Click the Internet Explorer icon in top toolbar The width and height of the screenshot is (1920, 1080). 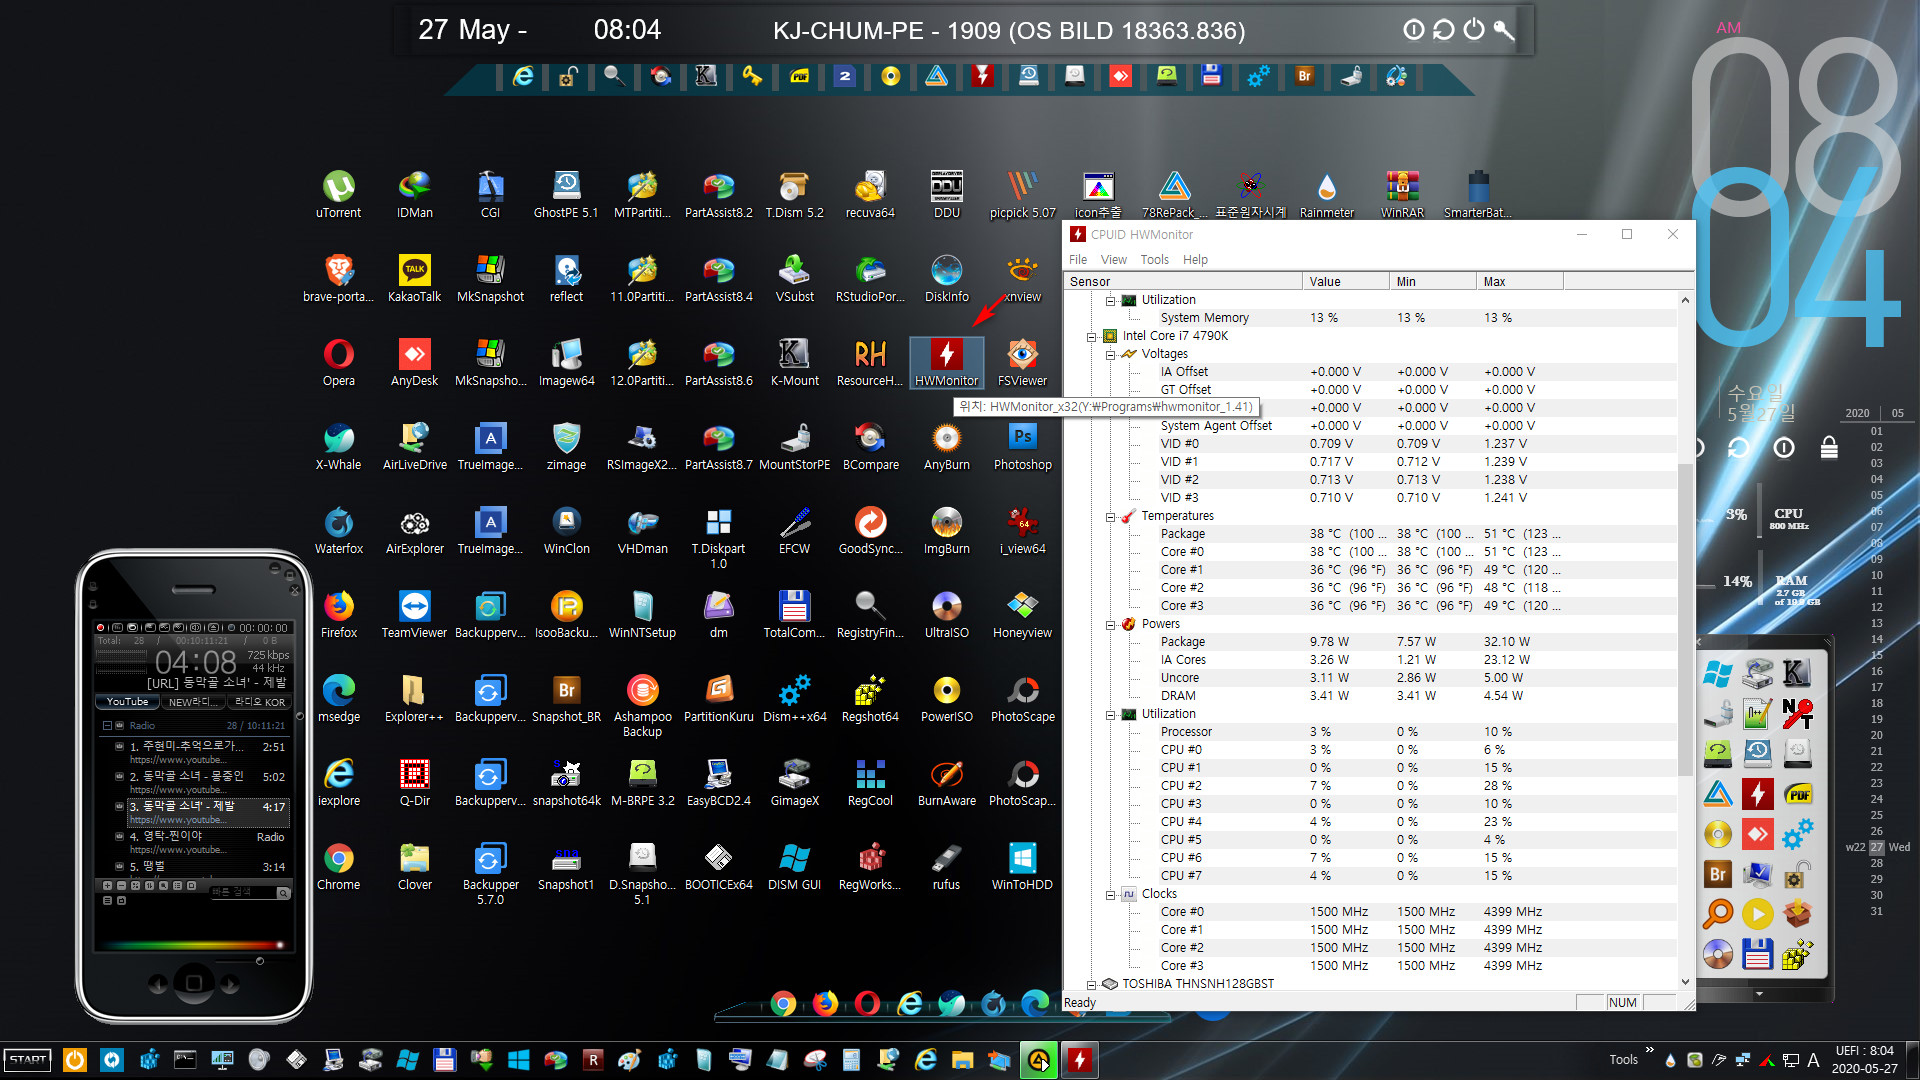[x=523, y=76]
